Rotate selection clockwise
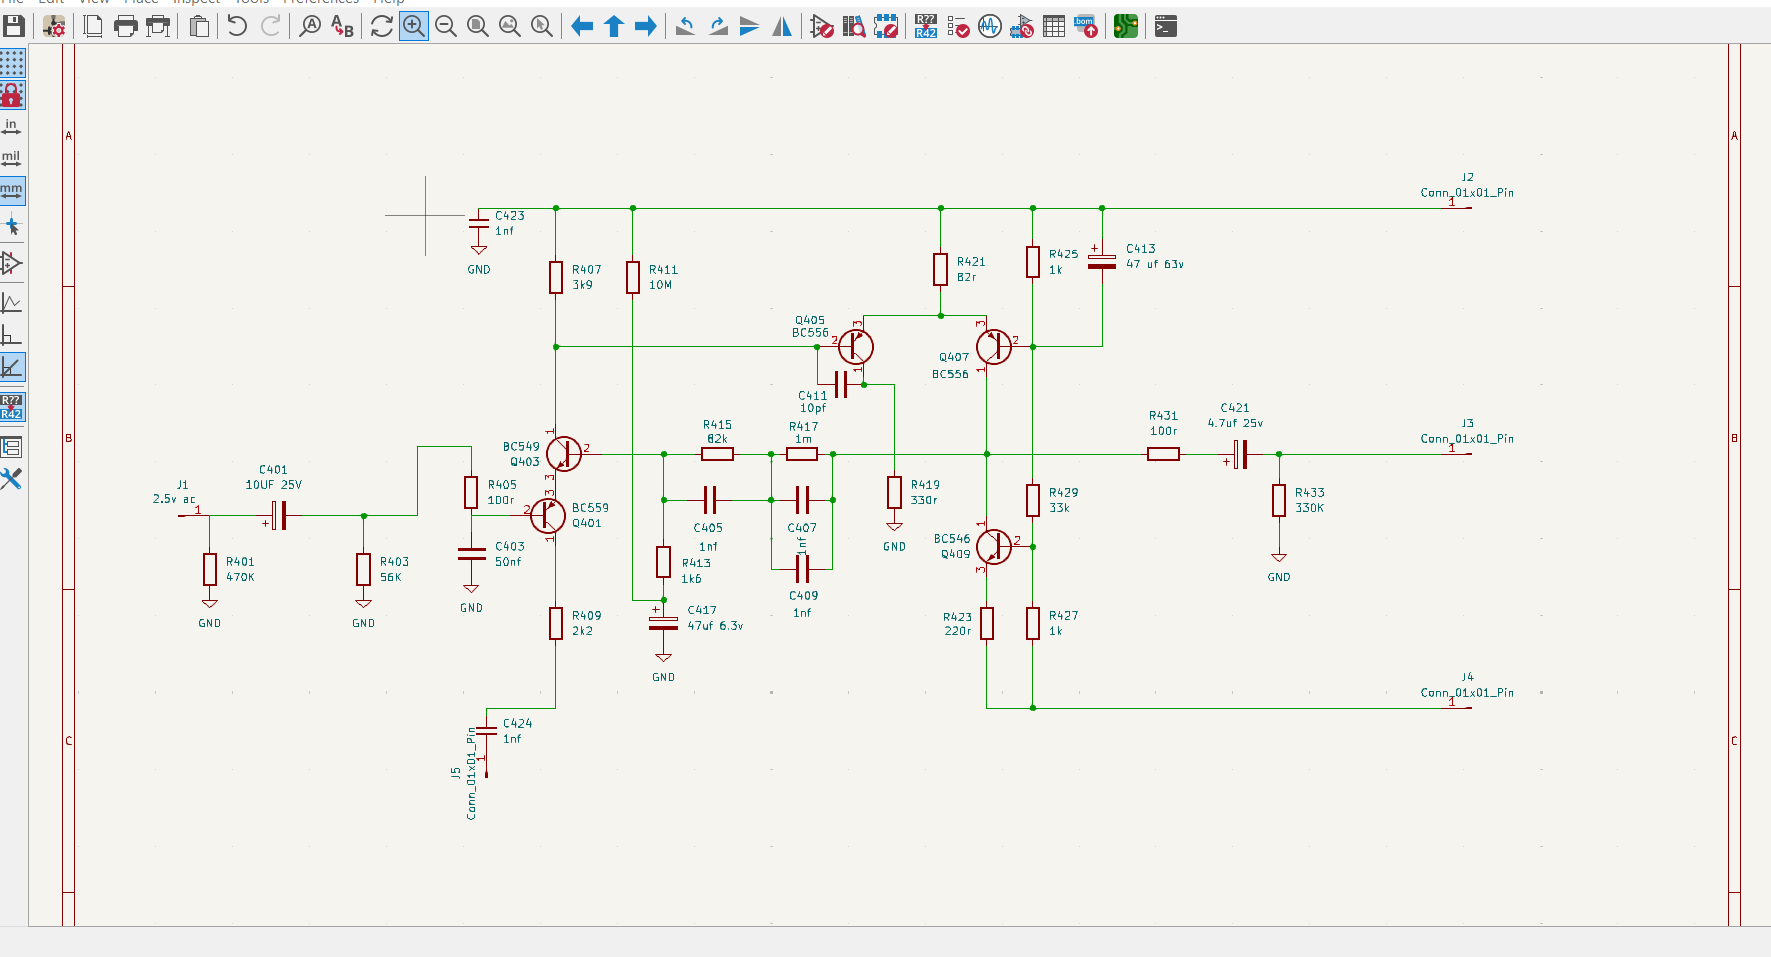The width and height of the screenshot is (1771, 957). tap(718, 26)
